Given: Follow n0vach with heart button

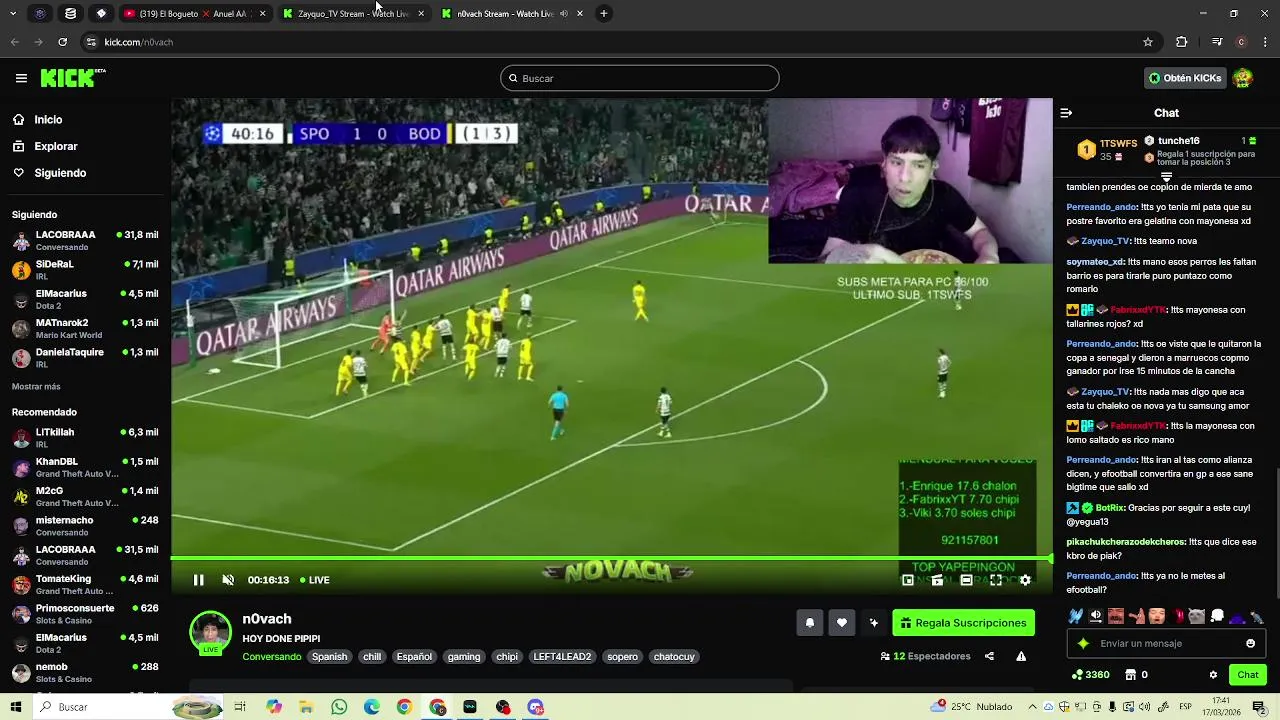Looking at the screenshot, I should pyautogui.click(x=842, y=623).
